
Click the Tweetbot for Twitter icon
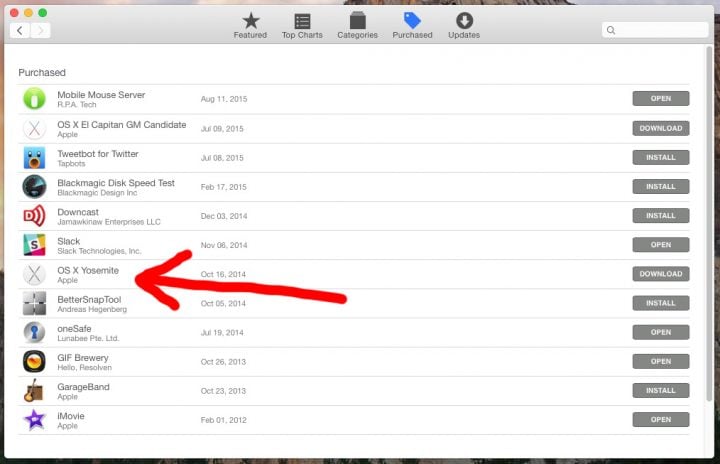click(x=34, y=158)
